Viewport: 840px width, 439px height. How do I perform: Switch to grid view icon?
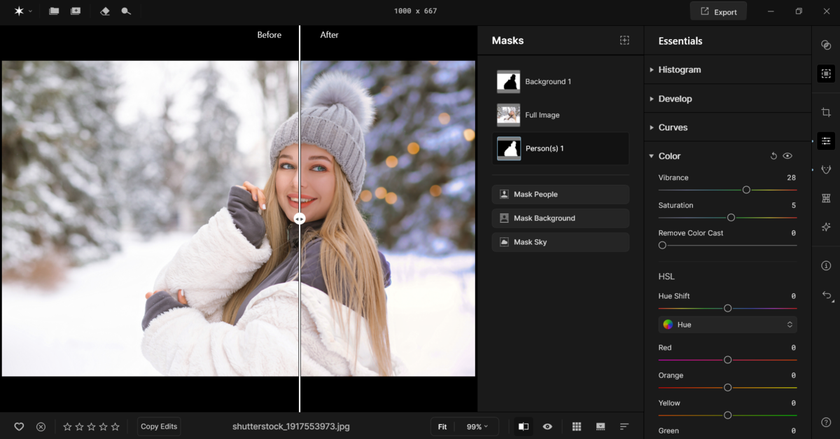click(576, 426)
